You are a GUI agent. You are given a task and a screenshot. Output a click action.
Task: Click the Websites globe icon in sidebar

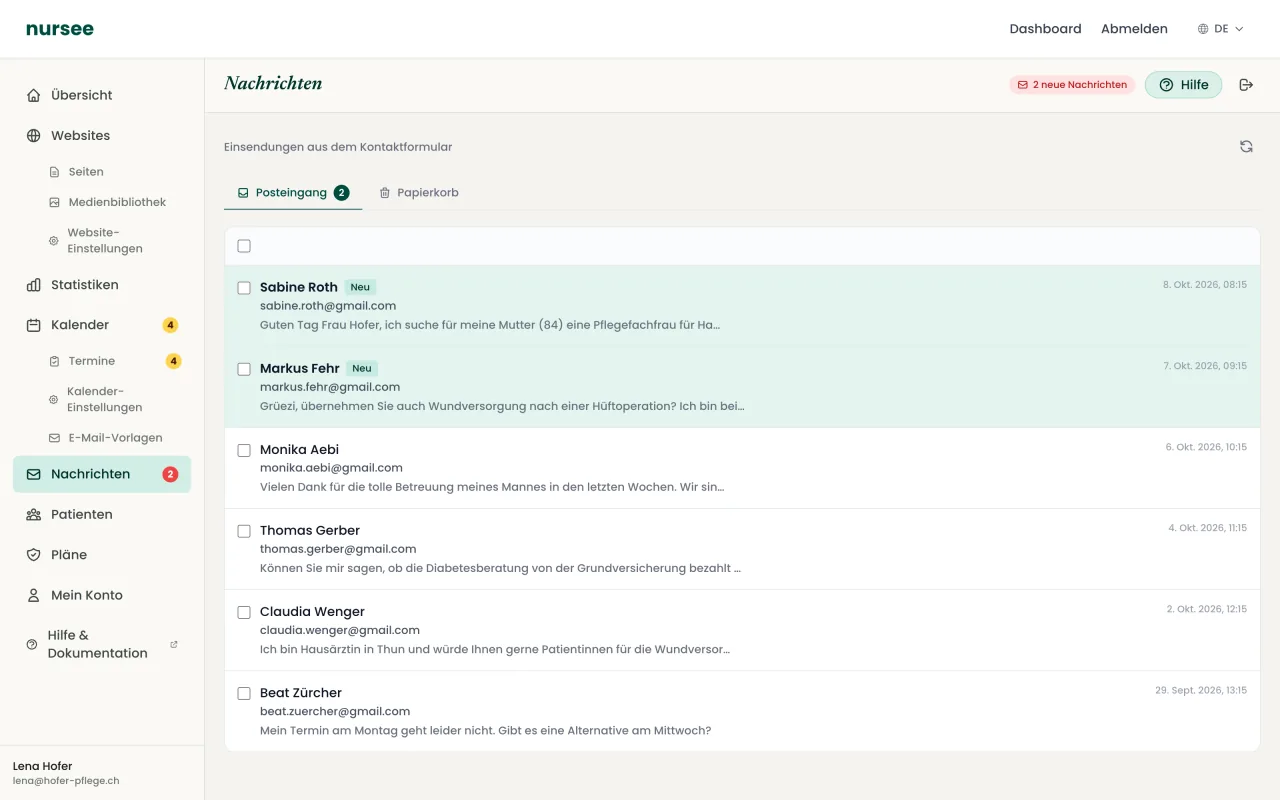click(34, 136)
